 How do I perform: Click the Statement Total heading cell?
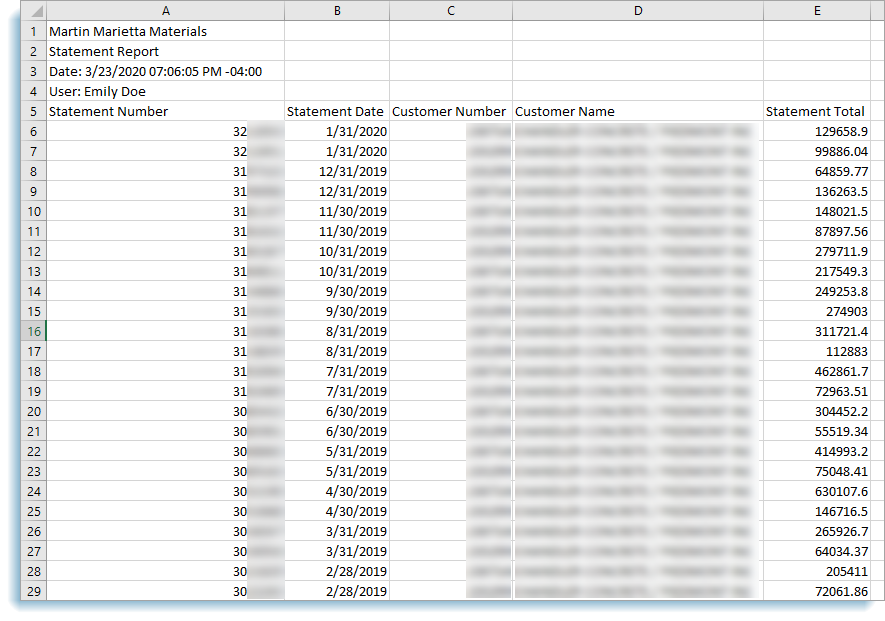815,111
